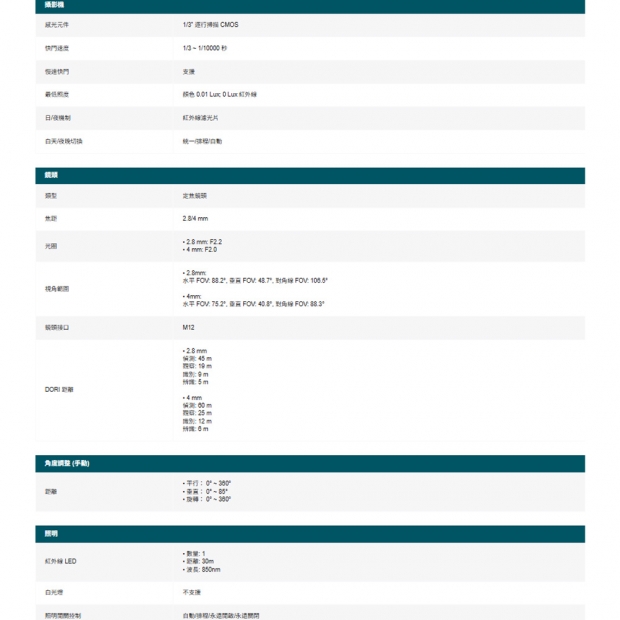Click the 照明 section header
The height and width of the screenshot is (620, 620).
click(x=51, y=534)
